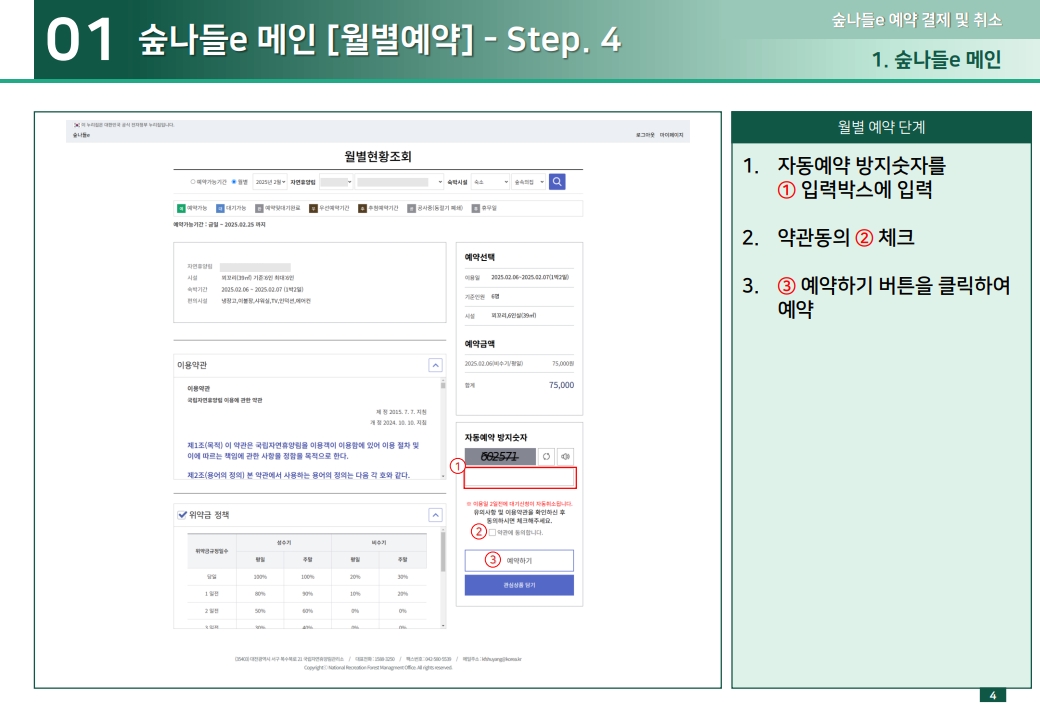Click the blue search magnifier icon
Image resolution: width=1040 pixels, height=720 pixels.
[x=555, y=182]
